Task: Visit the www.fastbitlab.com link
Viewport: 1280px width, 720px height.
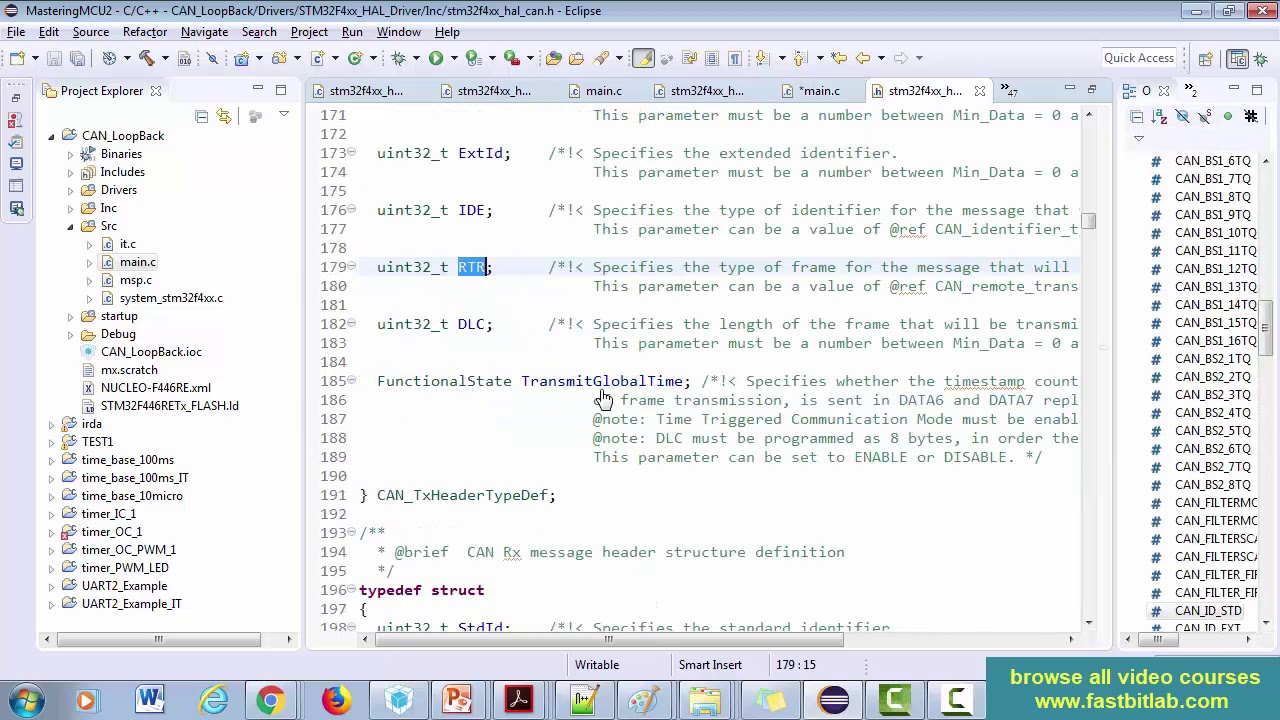Action: pyautogui.click(x=1134, y=703)
